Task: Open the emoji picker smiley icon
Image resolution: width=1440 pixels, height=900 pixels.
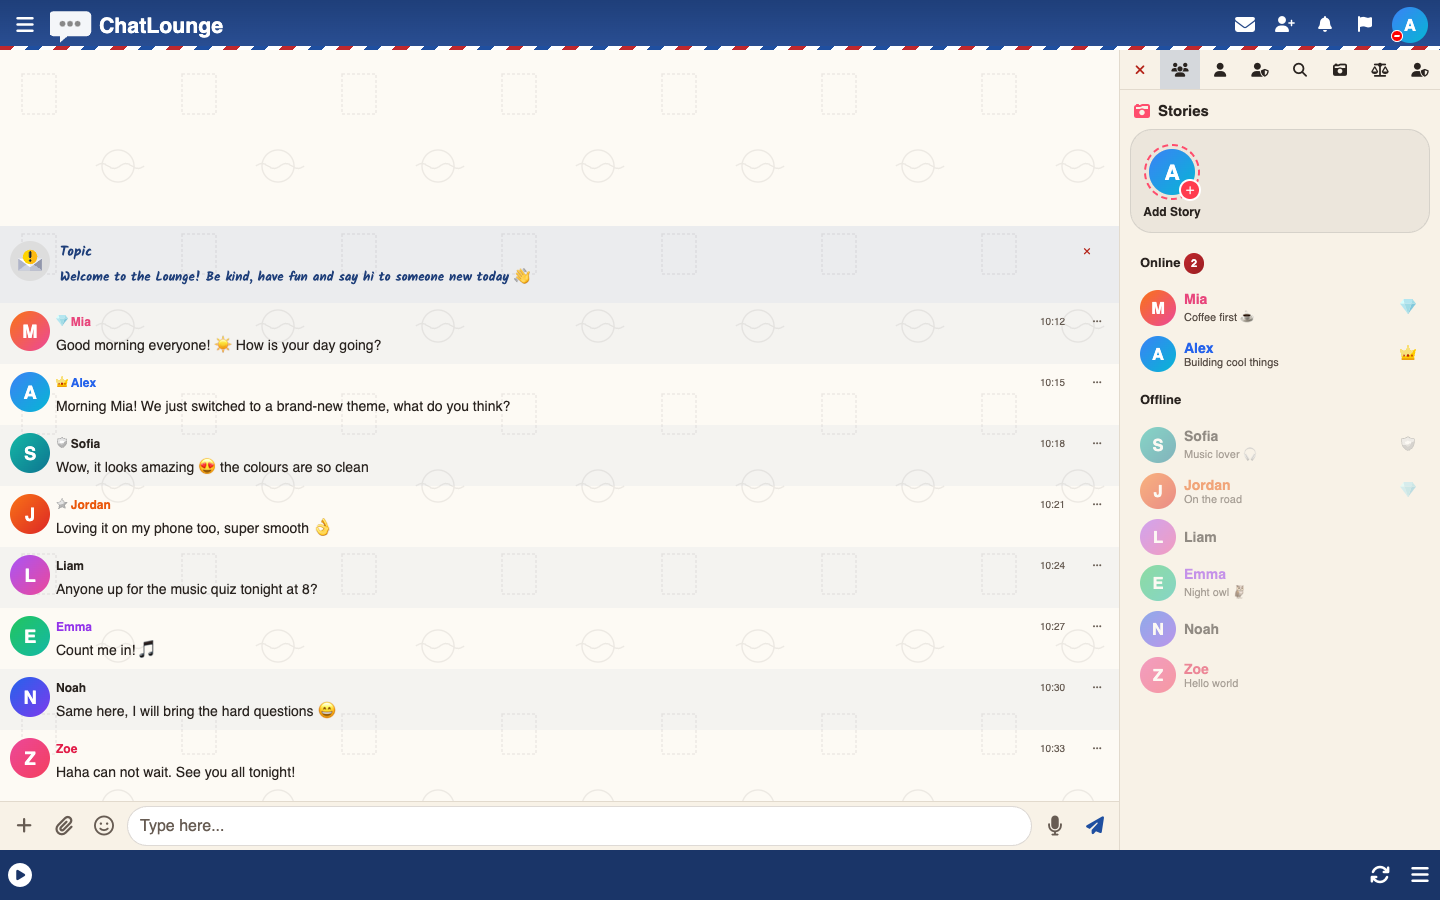Action: click(x=104, y=825)
